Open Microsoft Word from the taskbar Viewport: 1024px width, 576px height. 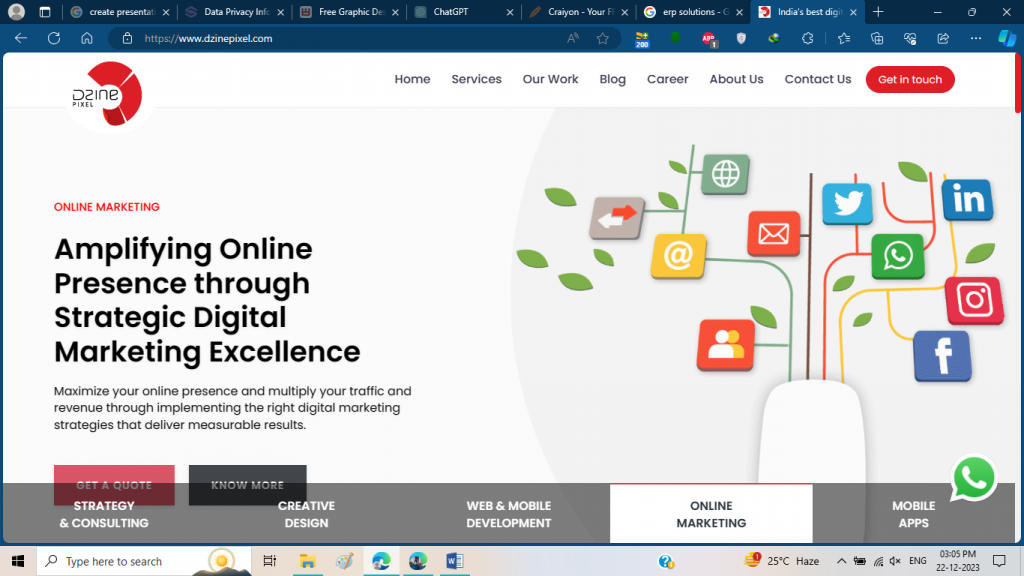455,561
